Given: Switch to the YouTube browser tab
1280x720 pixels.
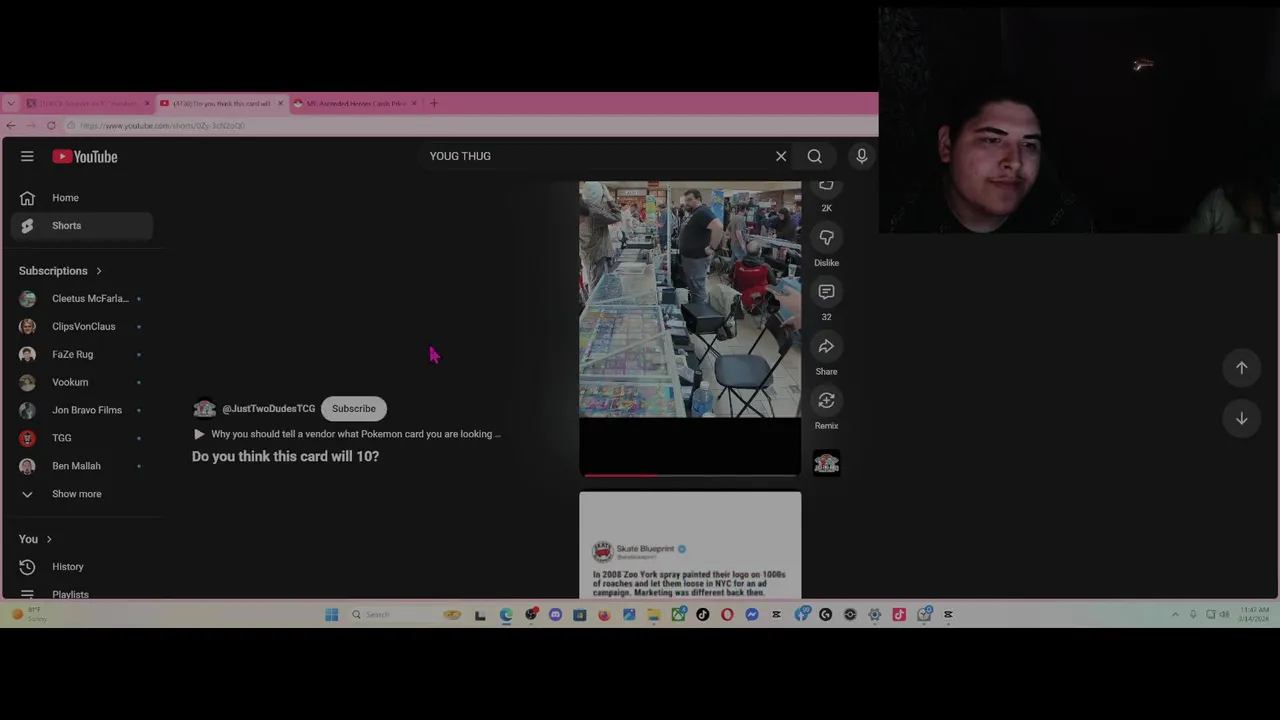Looking at the screenshot, I should [221, 103].
